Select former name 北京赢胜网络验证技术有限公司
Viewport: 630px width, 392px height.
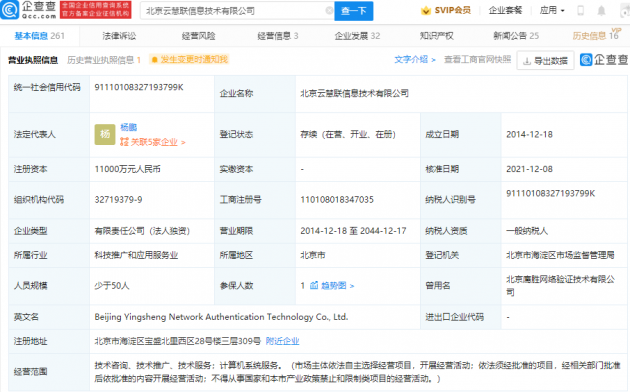pyautogui.click(x=560, y=286)
